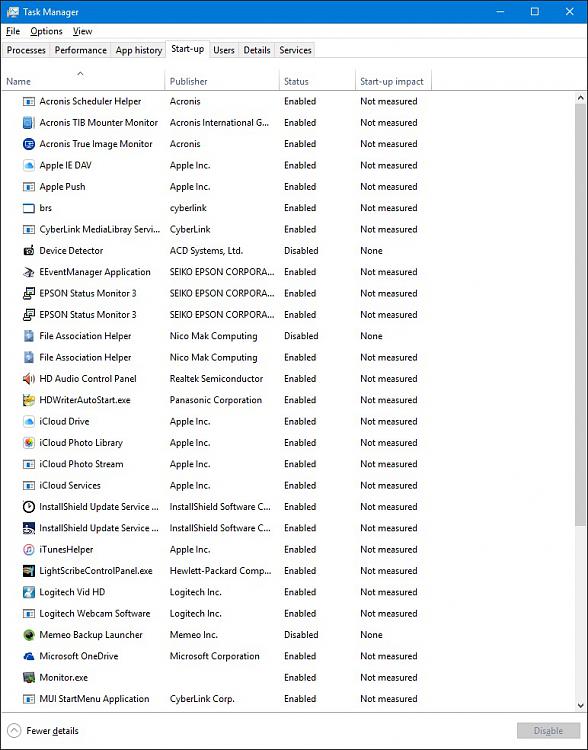The width and height of the screenshot is (588, 750).
Task: Click the iCloud Services icon
Action: pos(29,485)
